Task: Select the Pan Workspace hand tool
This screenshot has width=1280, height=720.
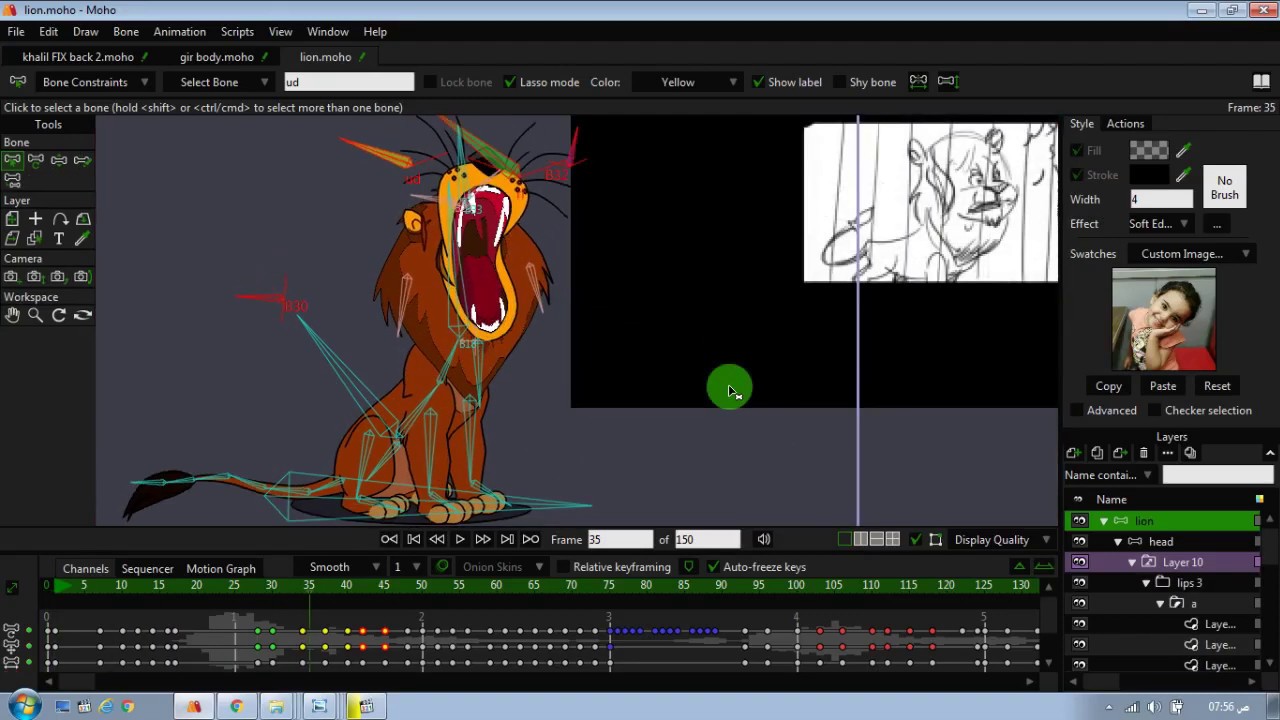Action: [12, 315]
